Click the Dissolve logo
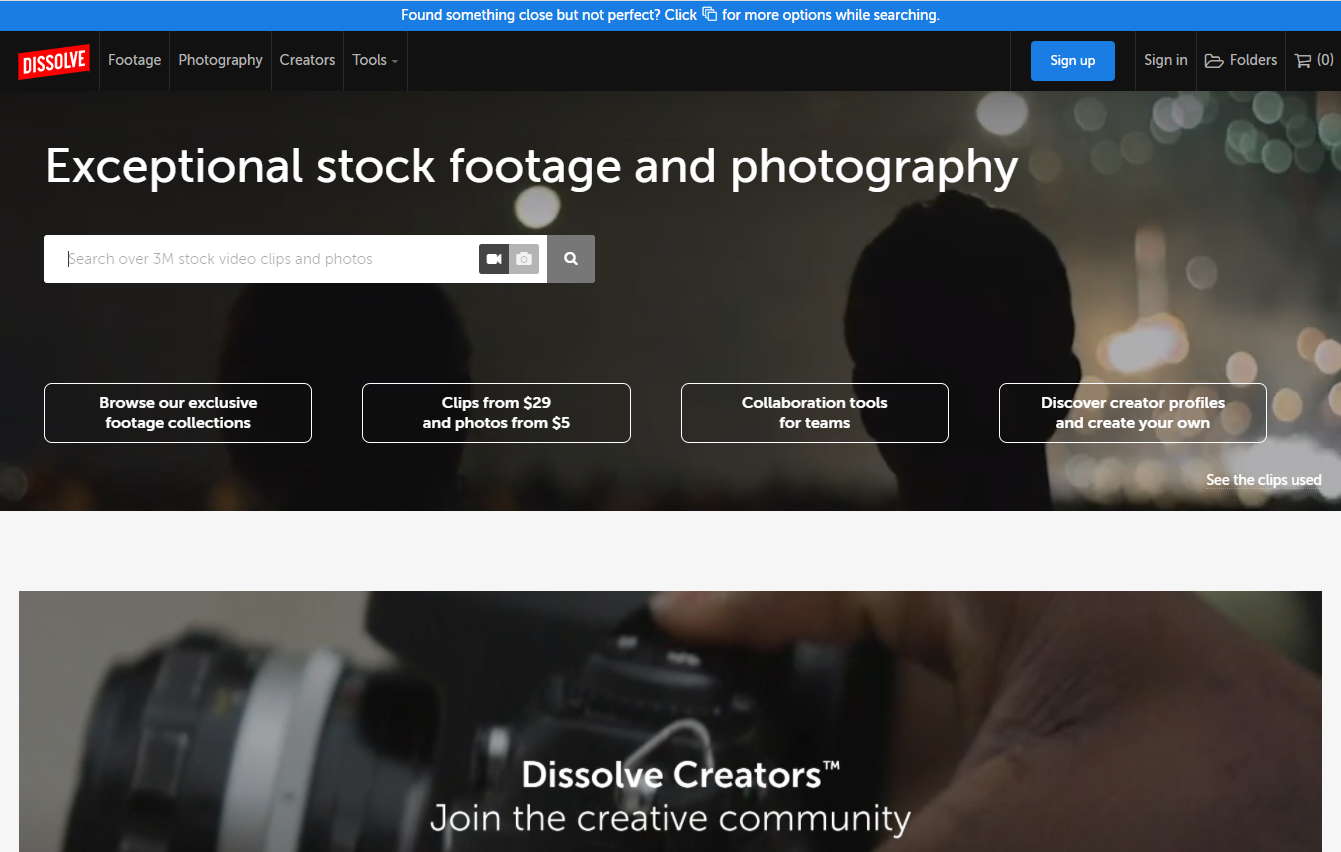Screen dimensions: 1341x852 (54, 61)
